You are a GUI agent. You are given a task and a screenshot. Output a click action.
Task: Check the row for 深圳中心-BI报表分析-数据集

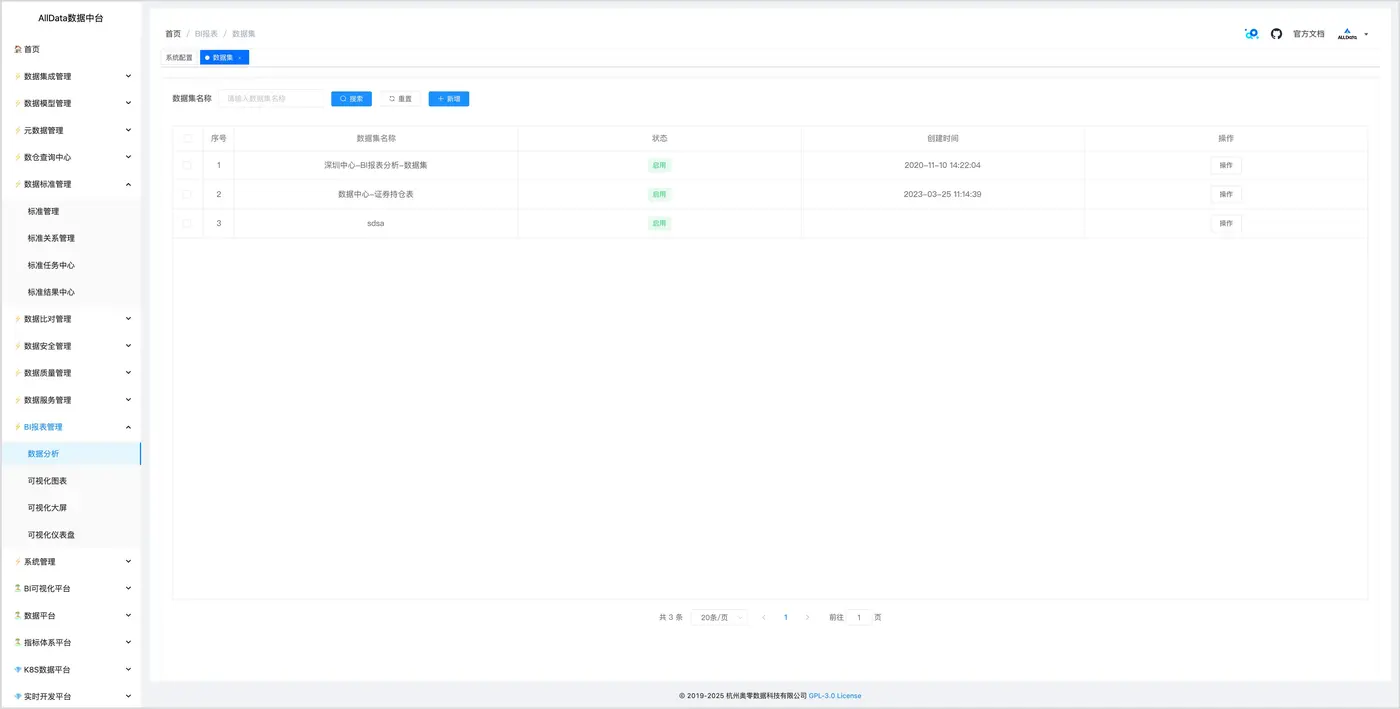pyautogui.click(x=187, y=165)
